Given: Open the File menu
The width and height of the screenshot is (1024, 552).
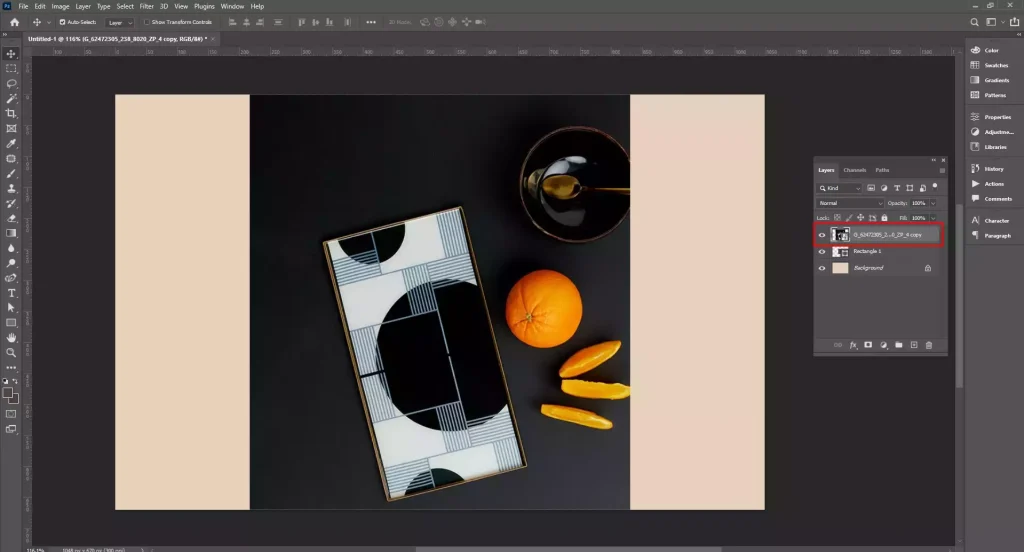Looking at the screenshot, I should pos(23,7).
